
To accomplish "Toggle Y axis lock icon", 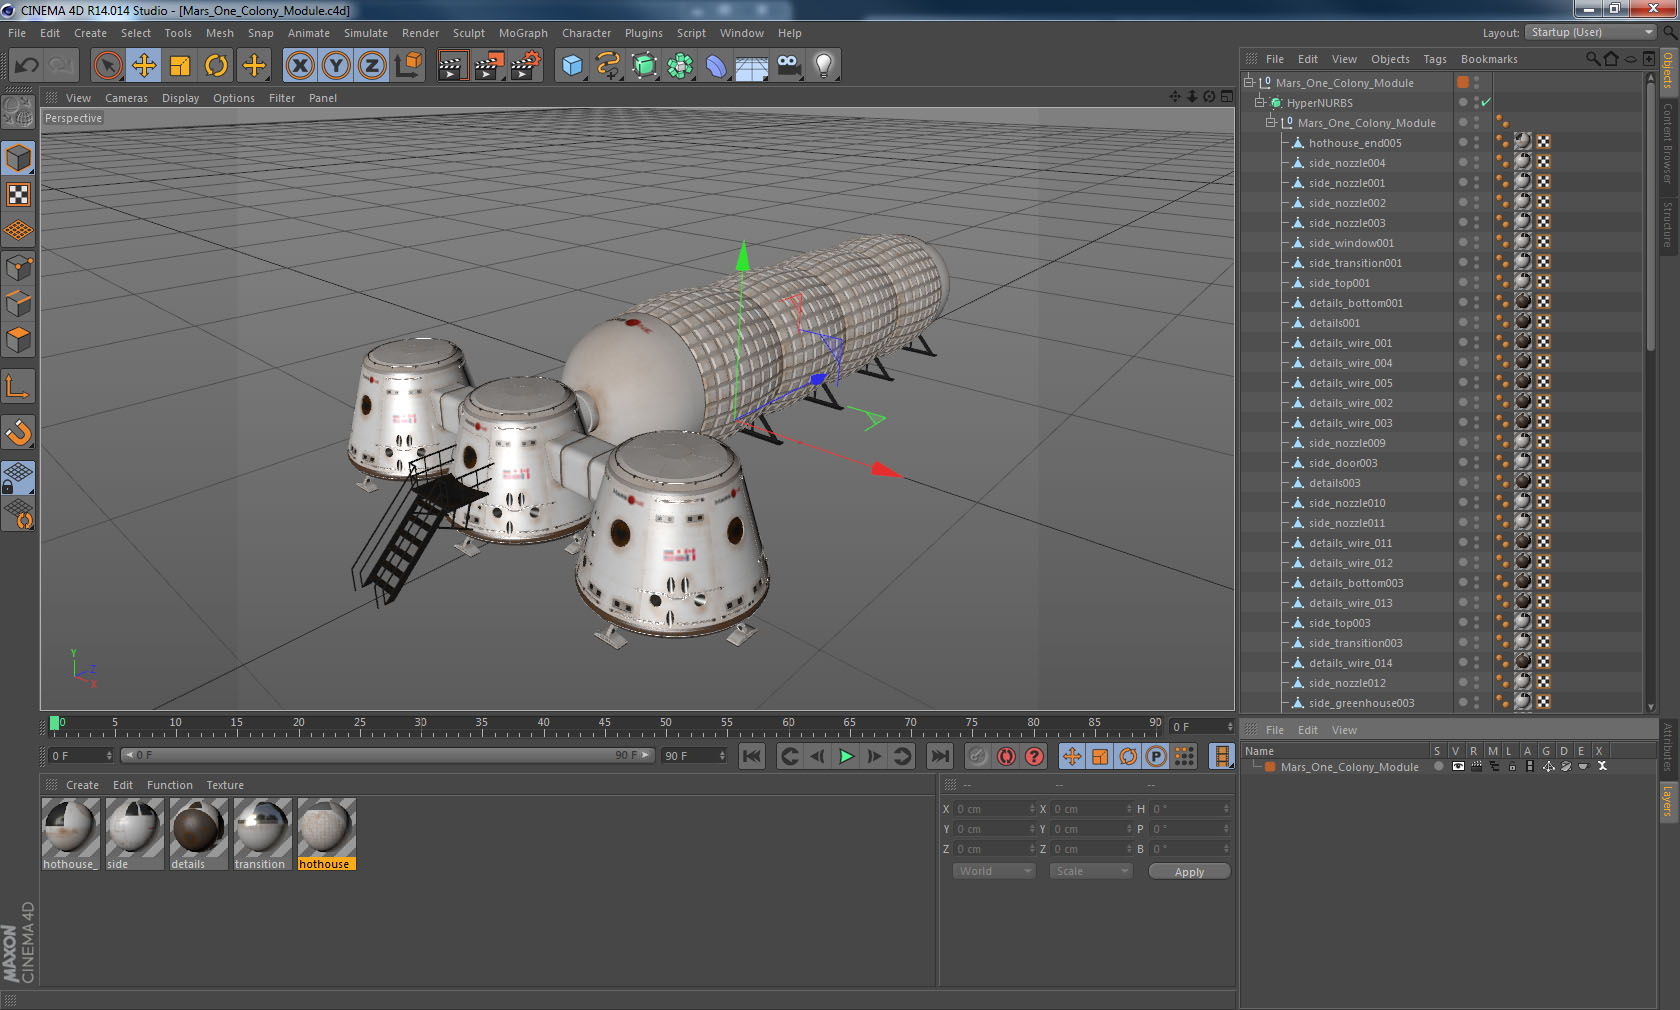I will (x=336, y=66).
